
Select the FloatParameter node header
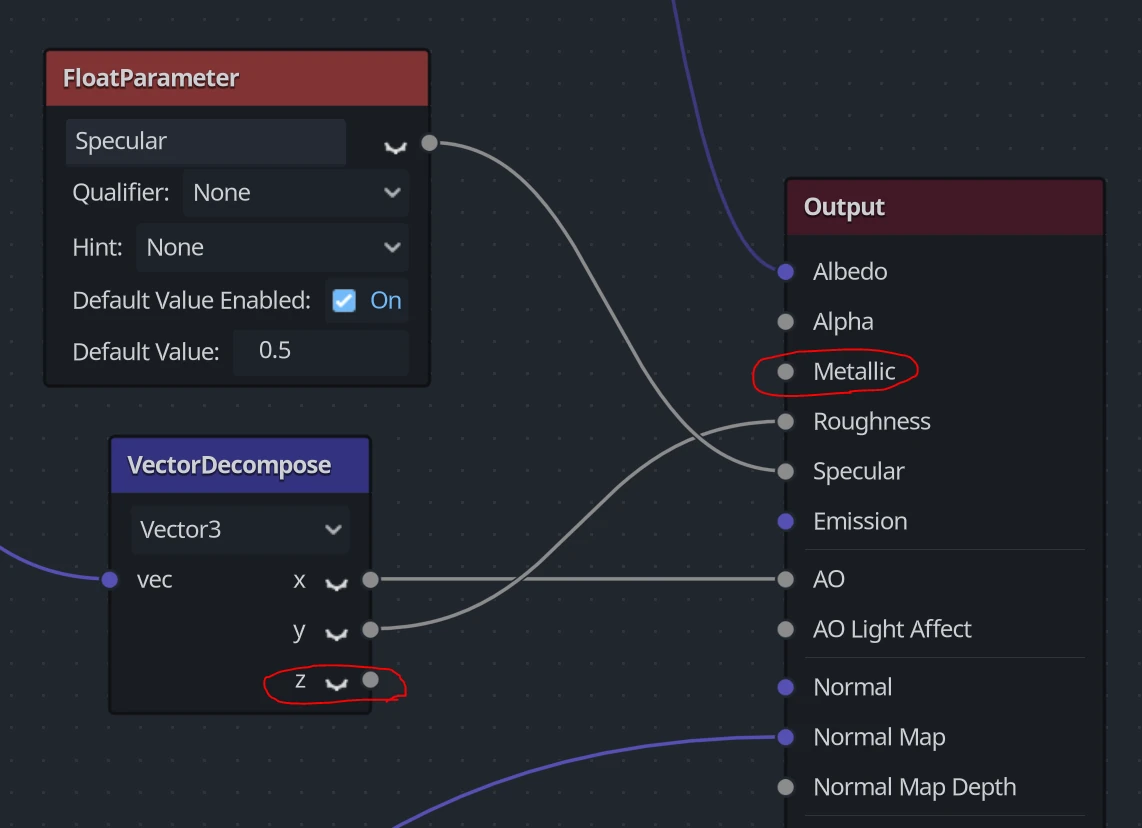(236, 77)
